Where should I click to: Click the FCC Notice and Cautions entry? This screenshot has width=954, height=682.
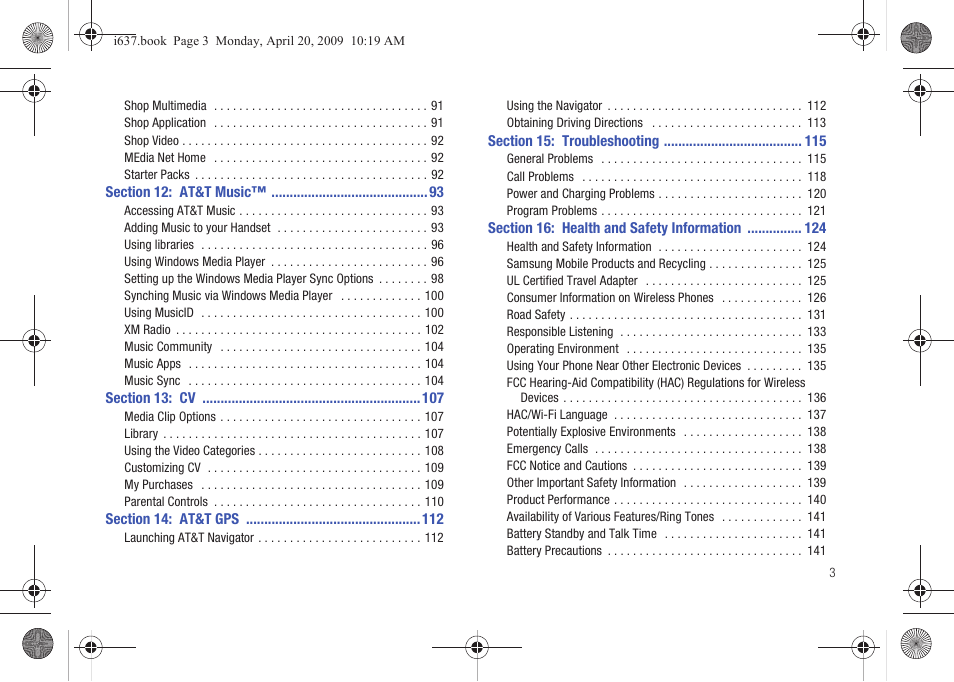pyautogui.click(x=666, y=465)
